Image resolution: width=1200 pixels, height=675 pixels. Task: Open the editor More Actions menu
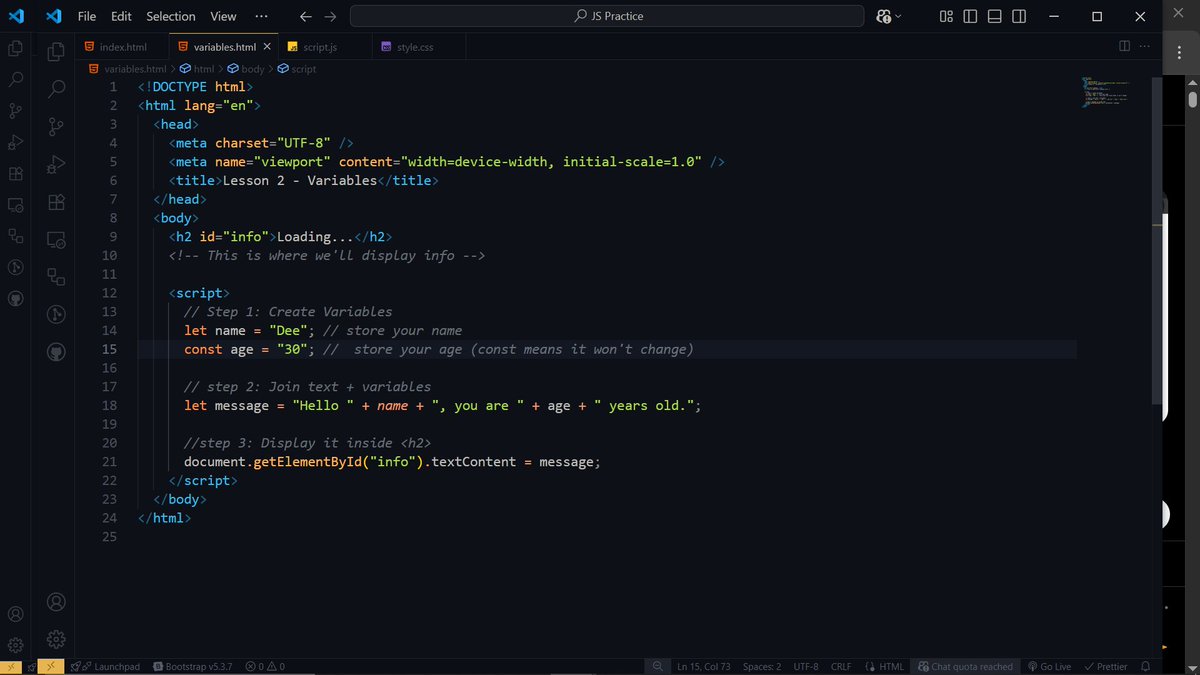pyautogui.click(x=1144, y=46)
